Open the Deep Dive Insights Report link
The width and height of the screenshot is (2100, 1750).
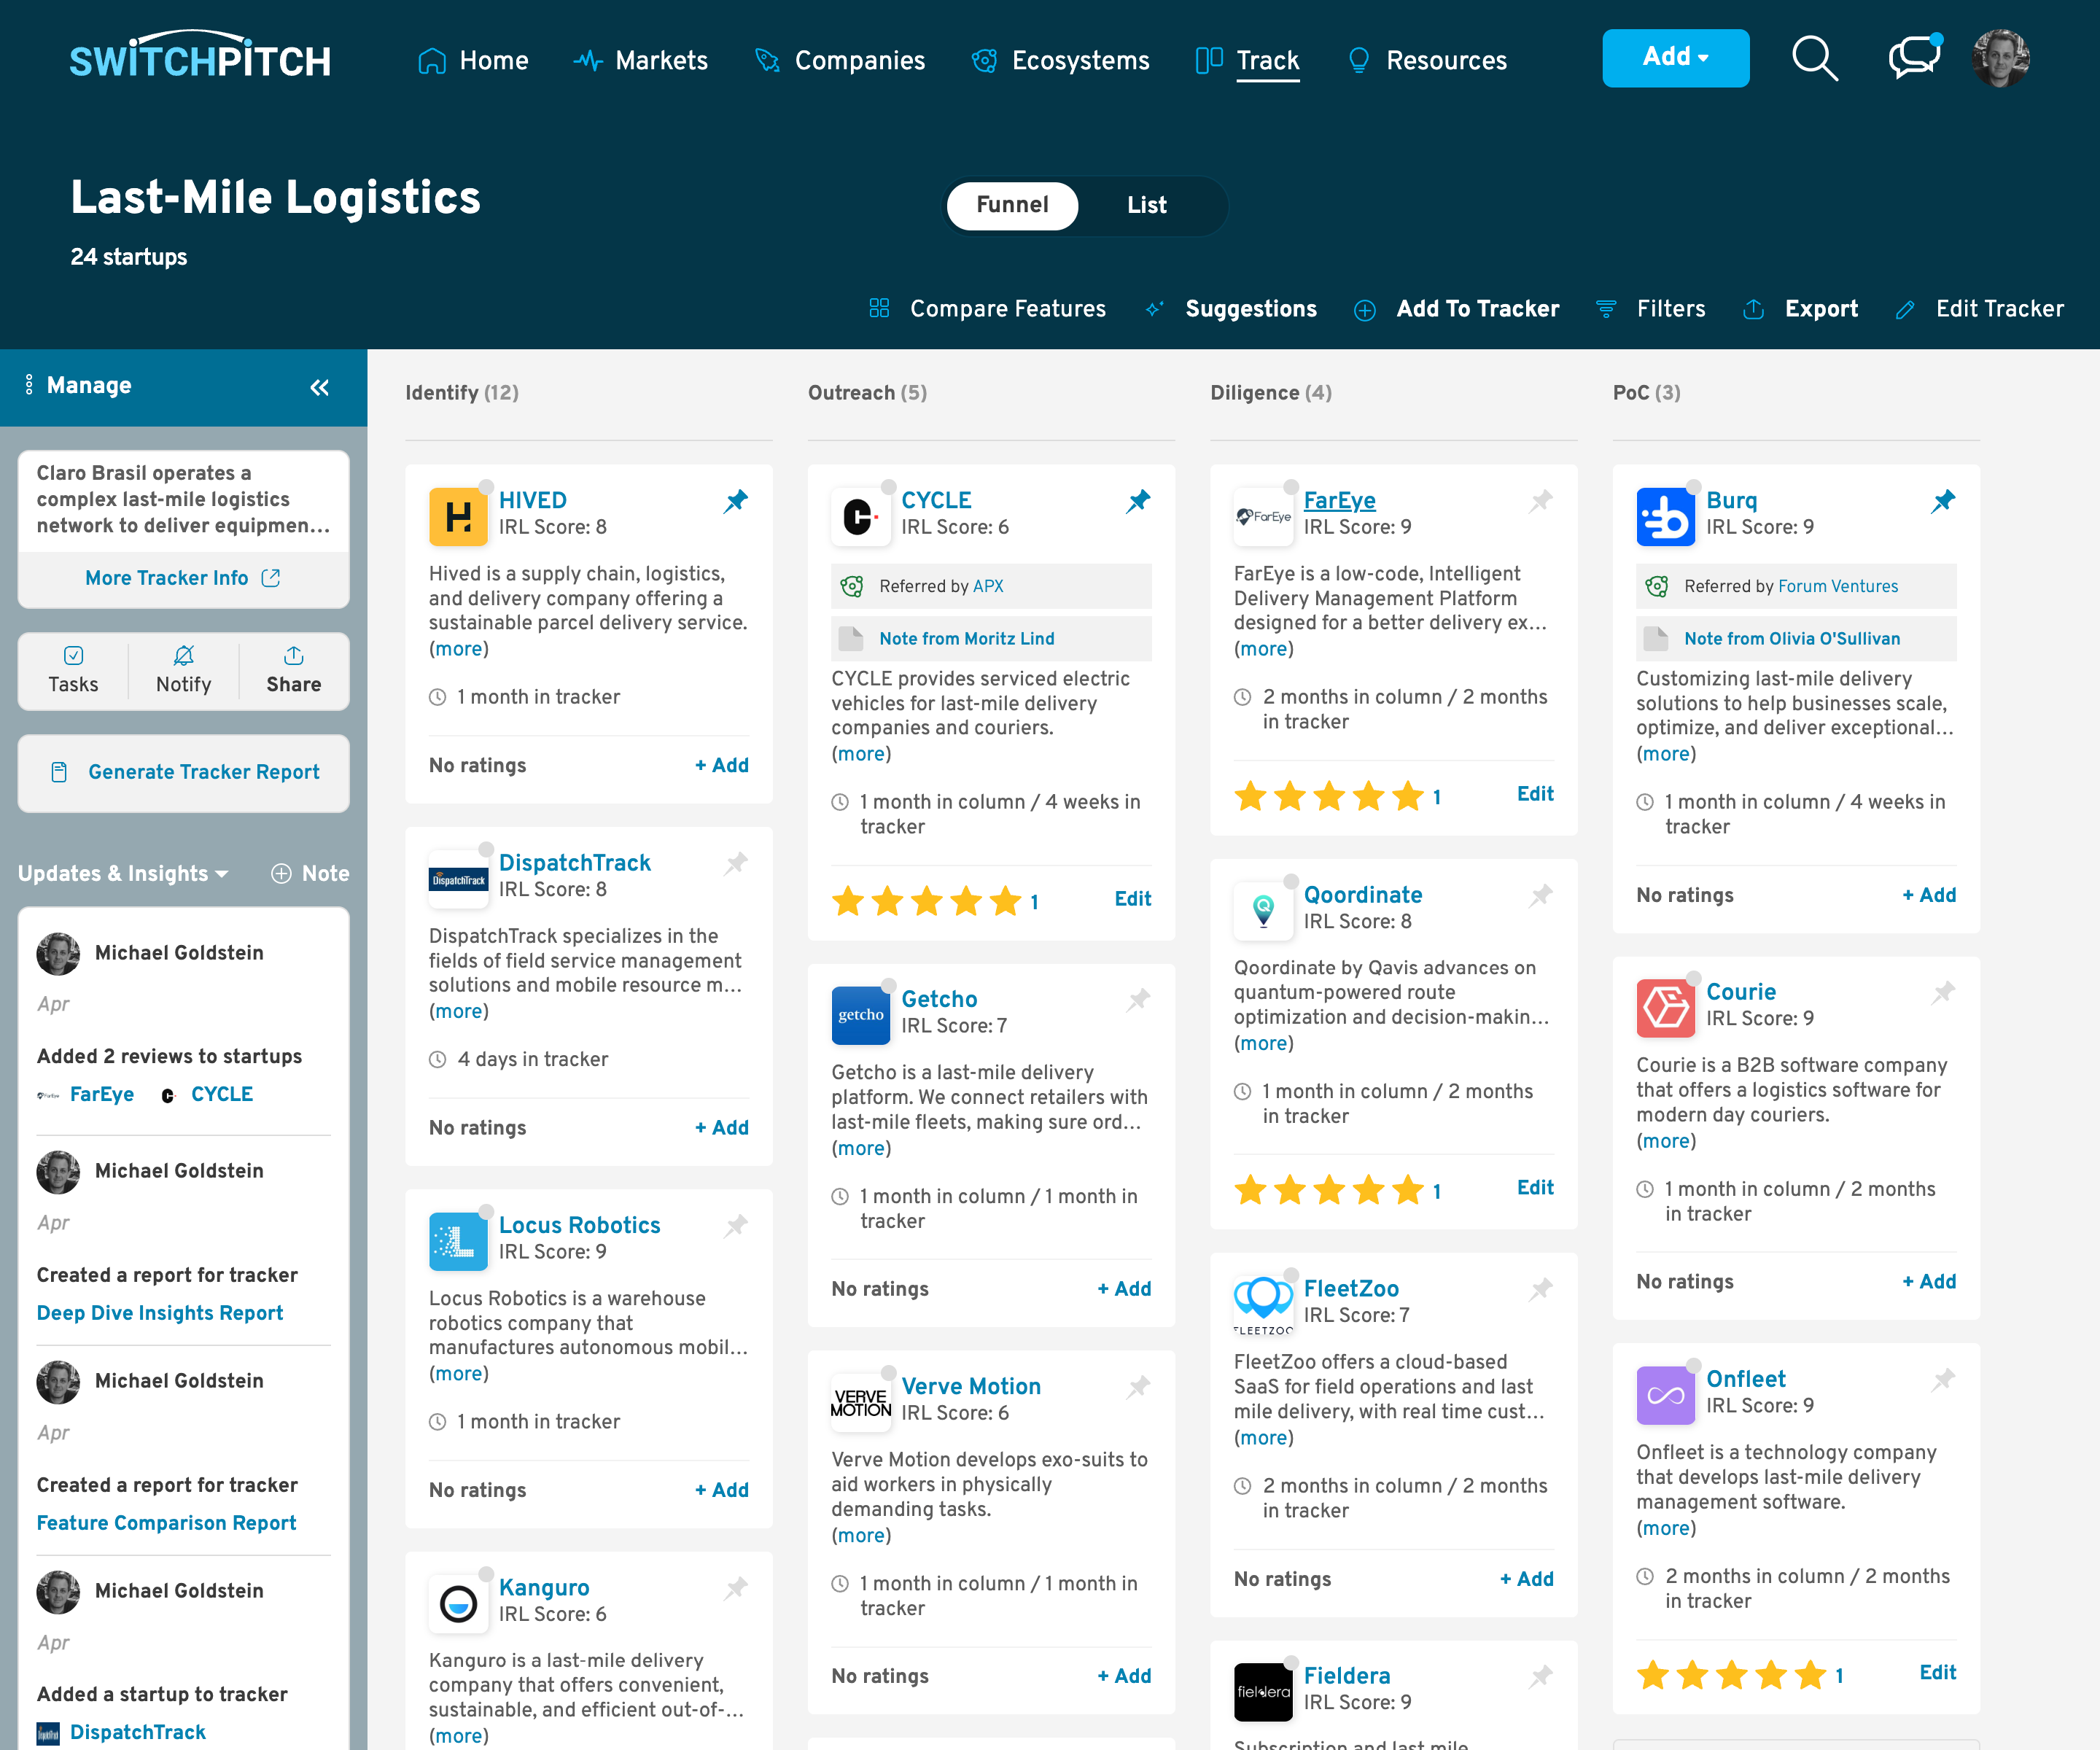(x=160, y=1312)
